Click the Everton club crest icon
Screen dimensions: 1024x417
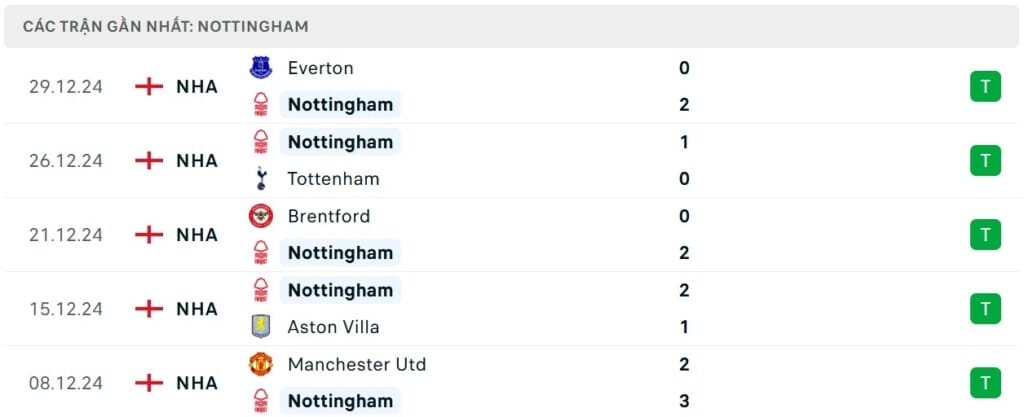pos(260,68)
